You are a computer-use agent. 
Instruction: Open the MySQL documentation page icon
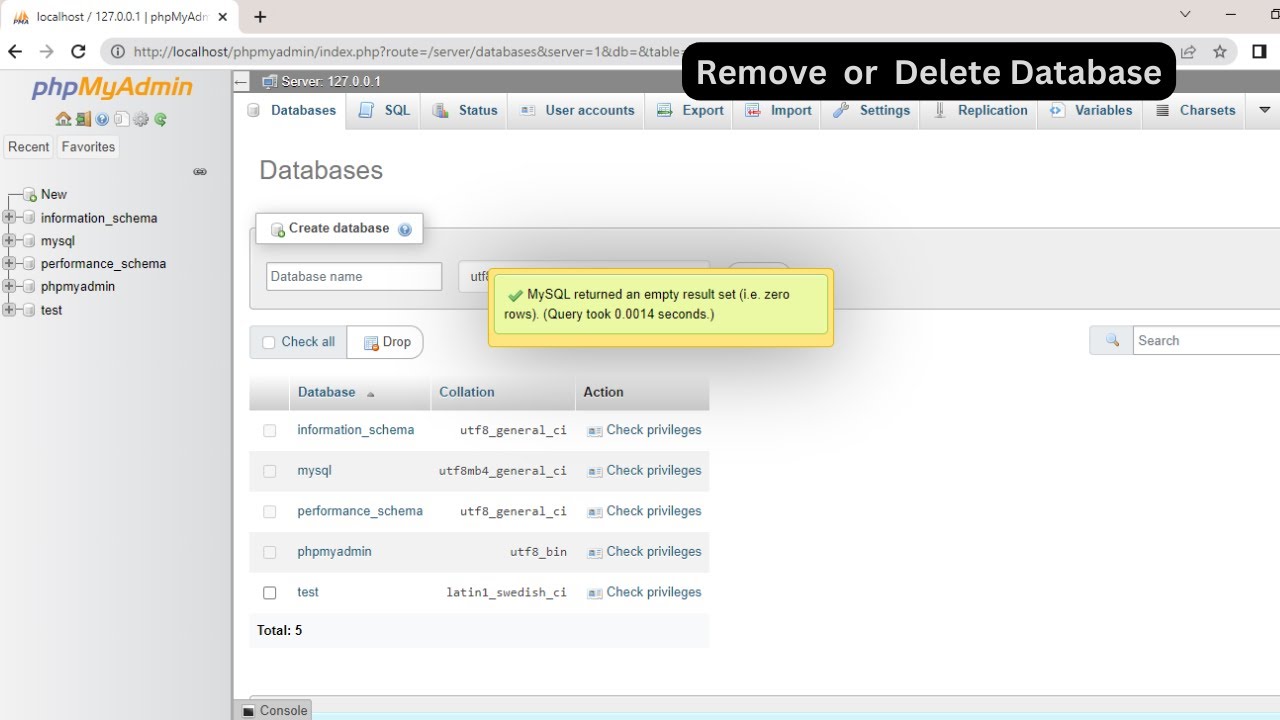click(121, 119)
